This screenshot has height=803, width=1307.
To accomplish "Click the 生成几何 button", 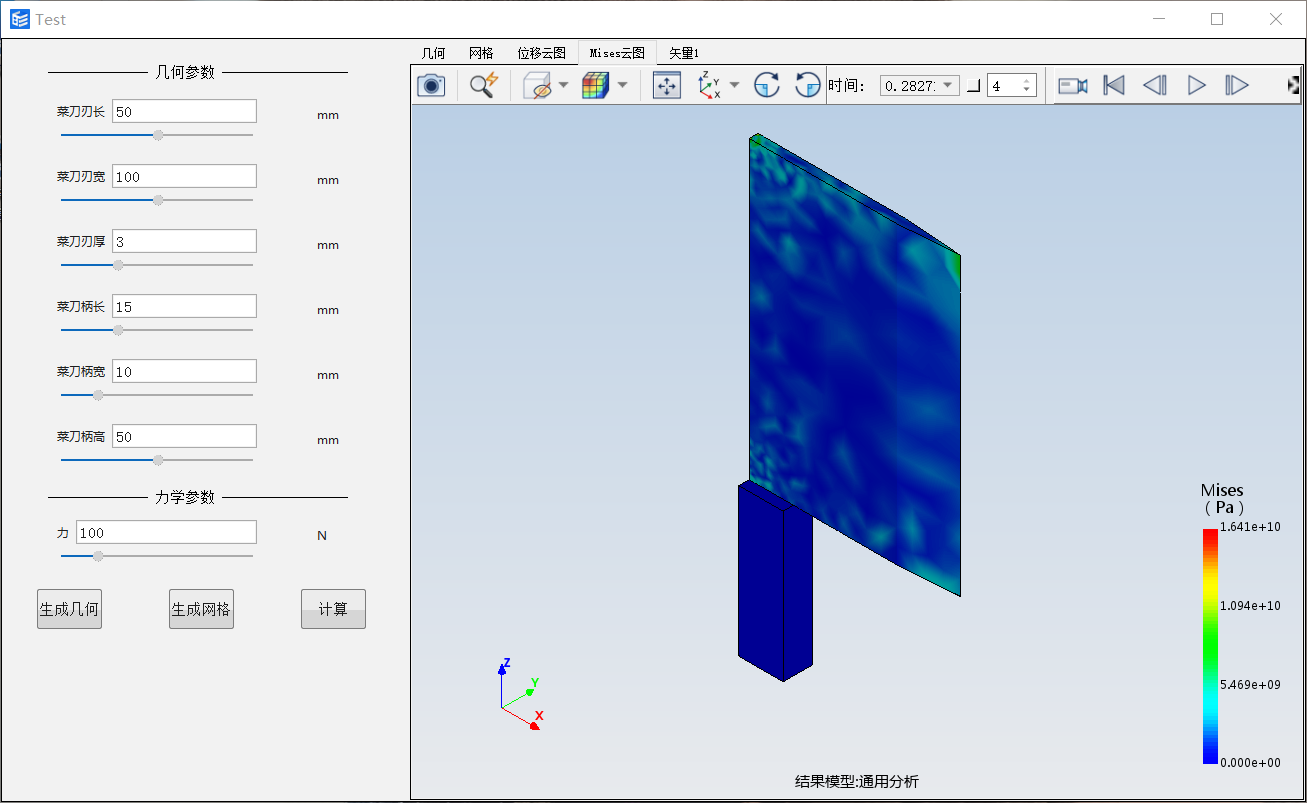I will pos(69,609).
